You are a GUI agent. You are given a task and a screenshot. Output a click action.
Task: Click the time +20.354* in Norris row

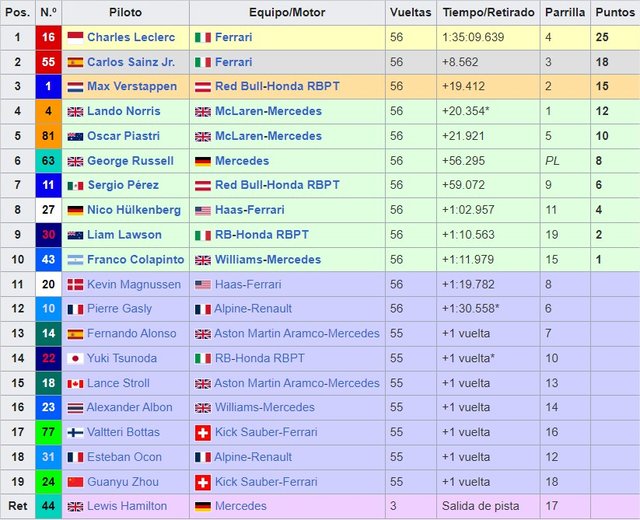(x=466, y=111)
